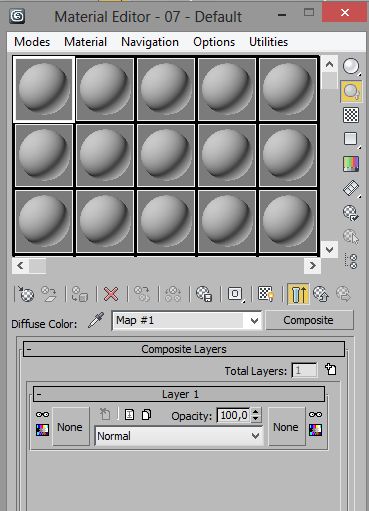
Task: Select the first material sample slot
Action: [x=44, y=89]
